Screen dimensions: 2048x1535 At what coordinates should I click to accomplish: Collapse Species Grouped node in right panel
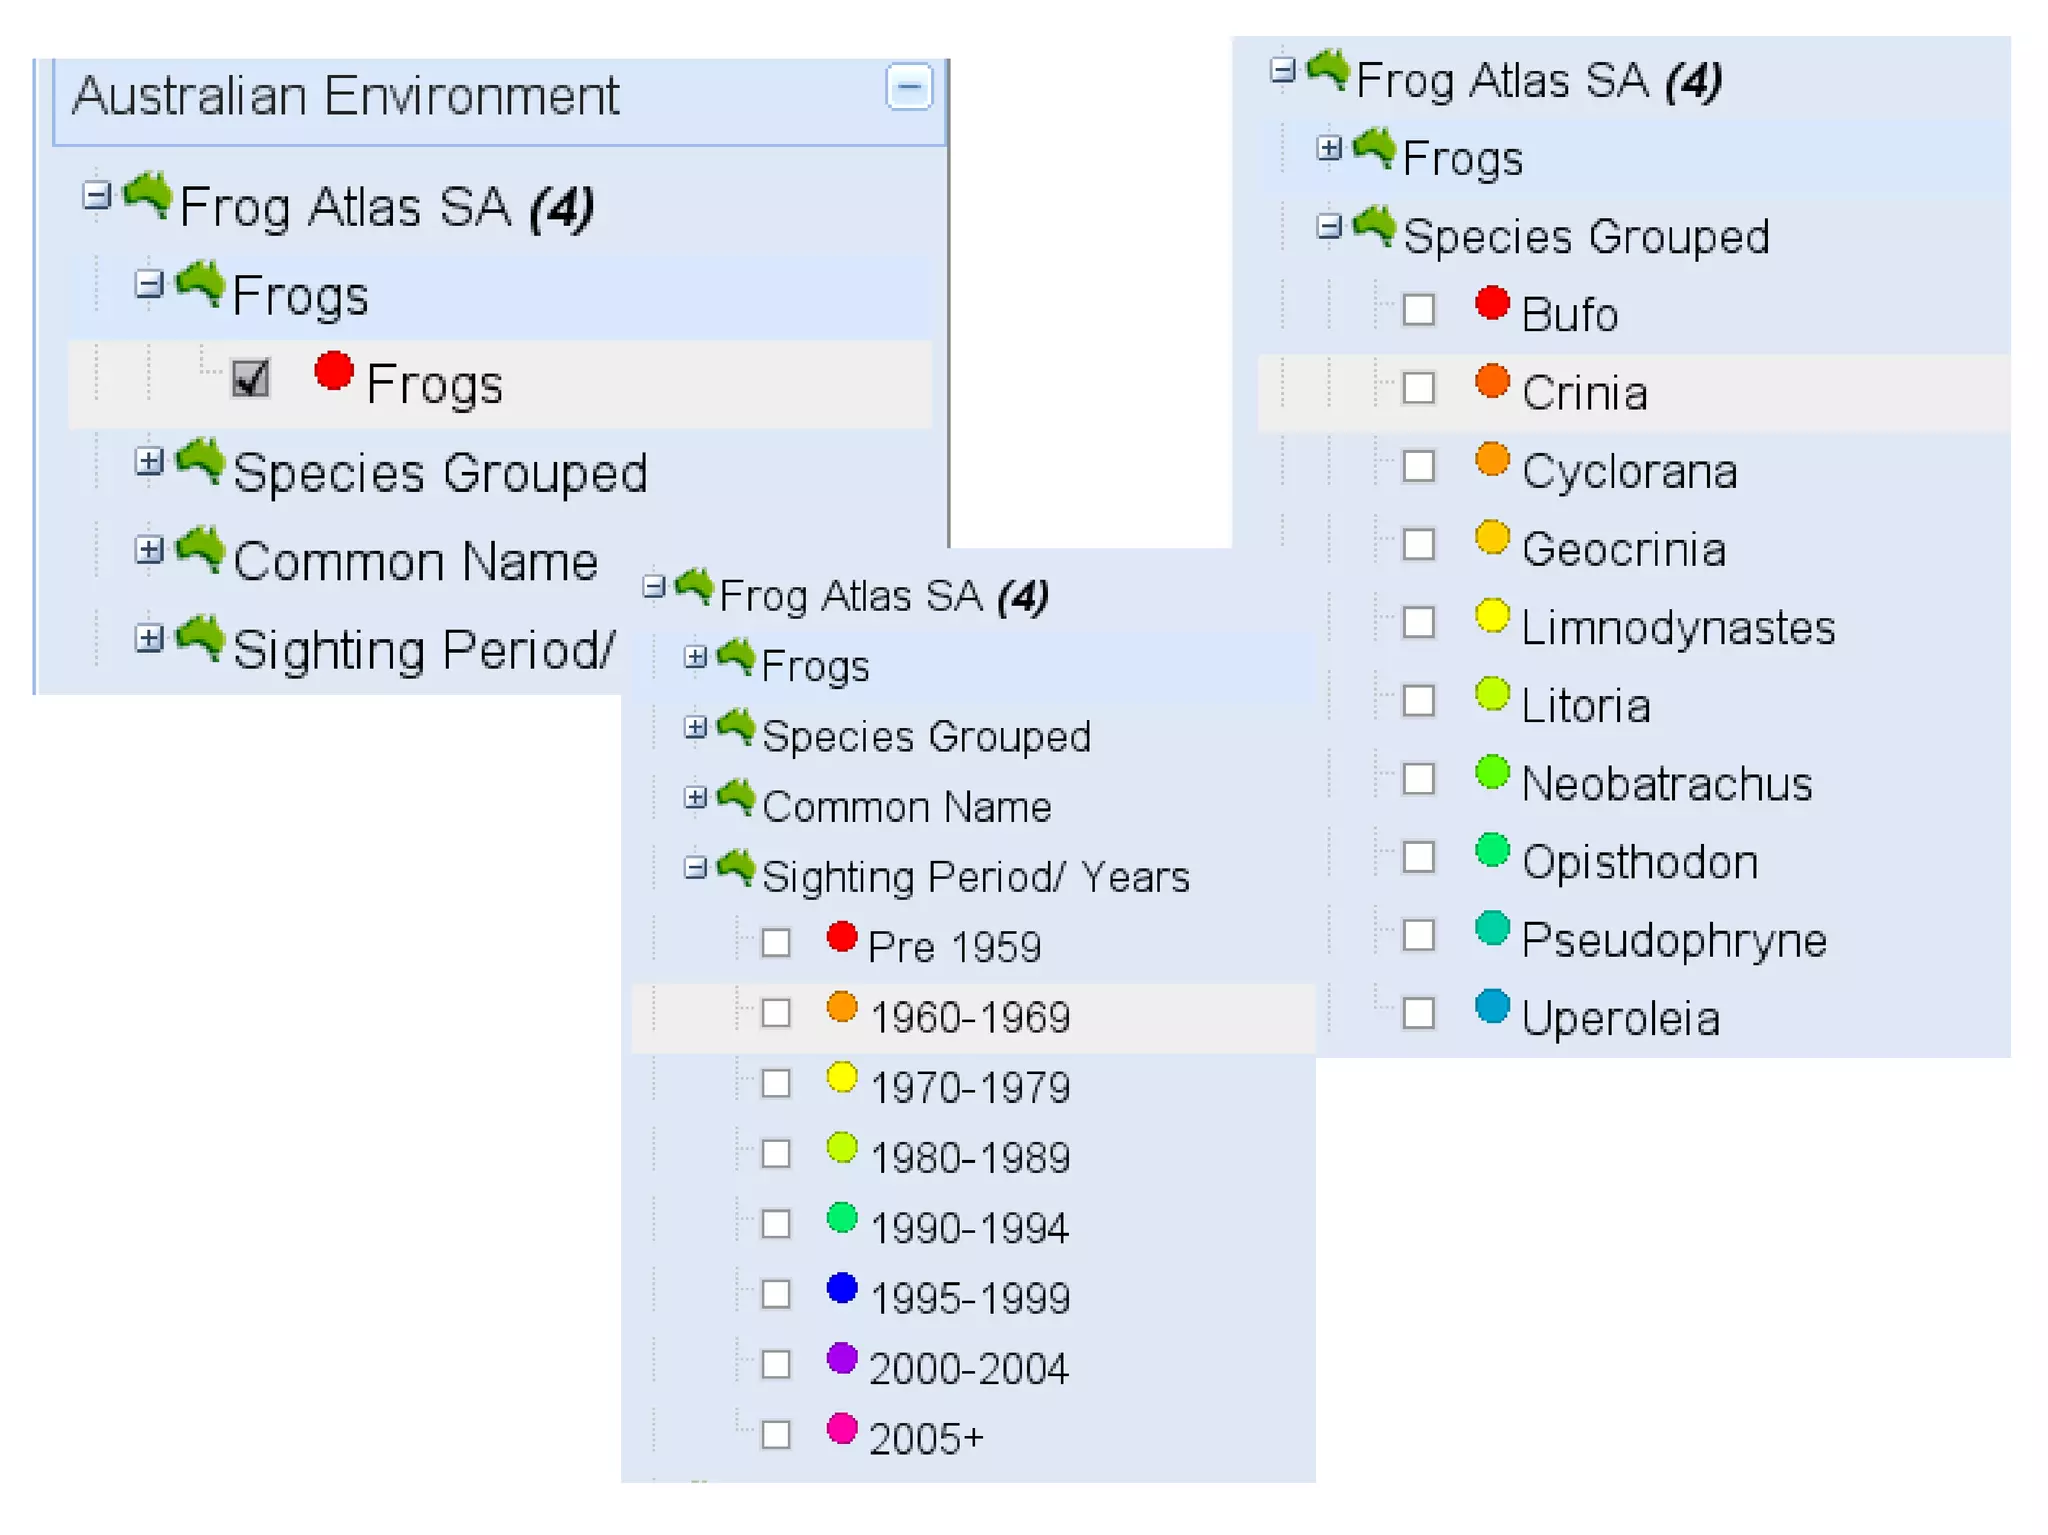[x=1329, y=228]
